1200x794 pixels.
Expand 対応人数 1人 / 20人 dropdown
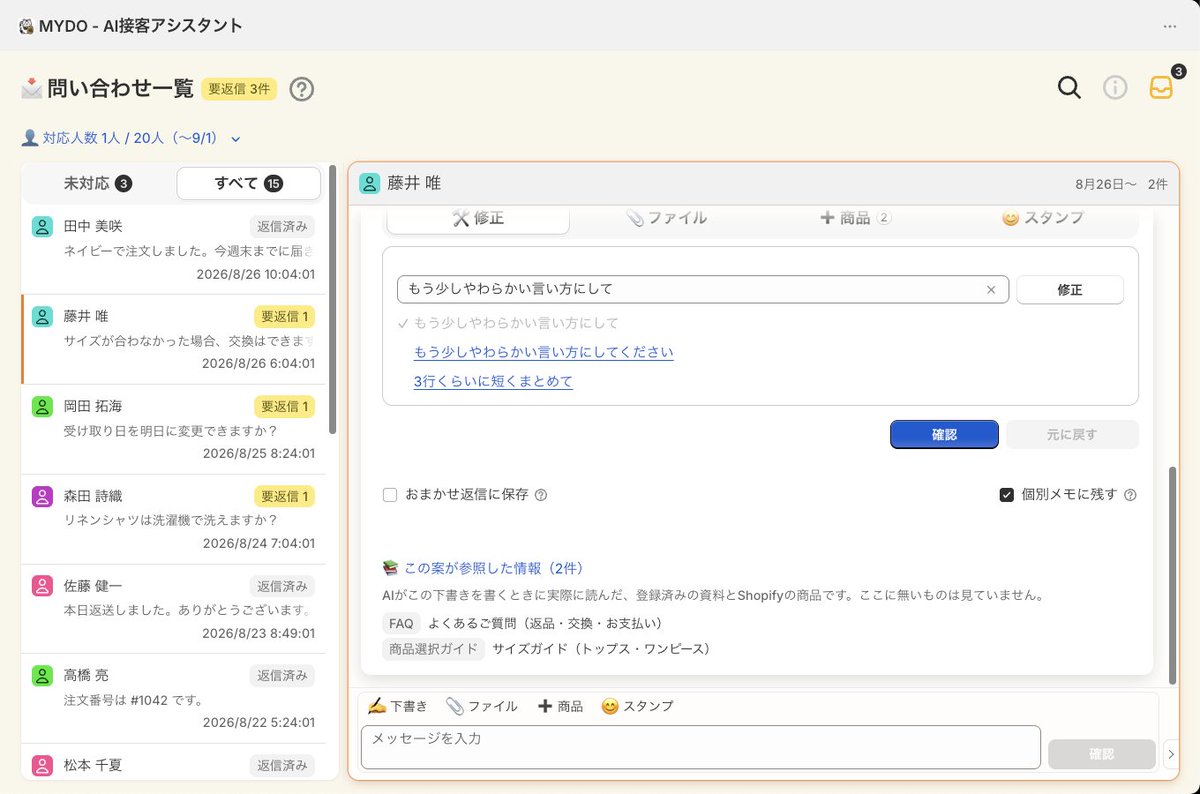click(x=131, y=139)
